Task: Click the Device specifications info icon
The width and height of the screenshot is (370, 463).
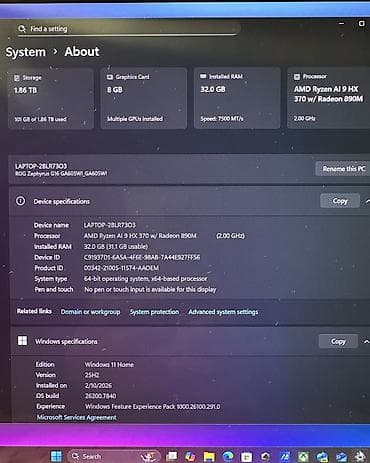Action: (20, 201)
